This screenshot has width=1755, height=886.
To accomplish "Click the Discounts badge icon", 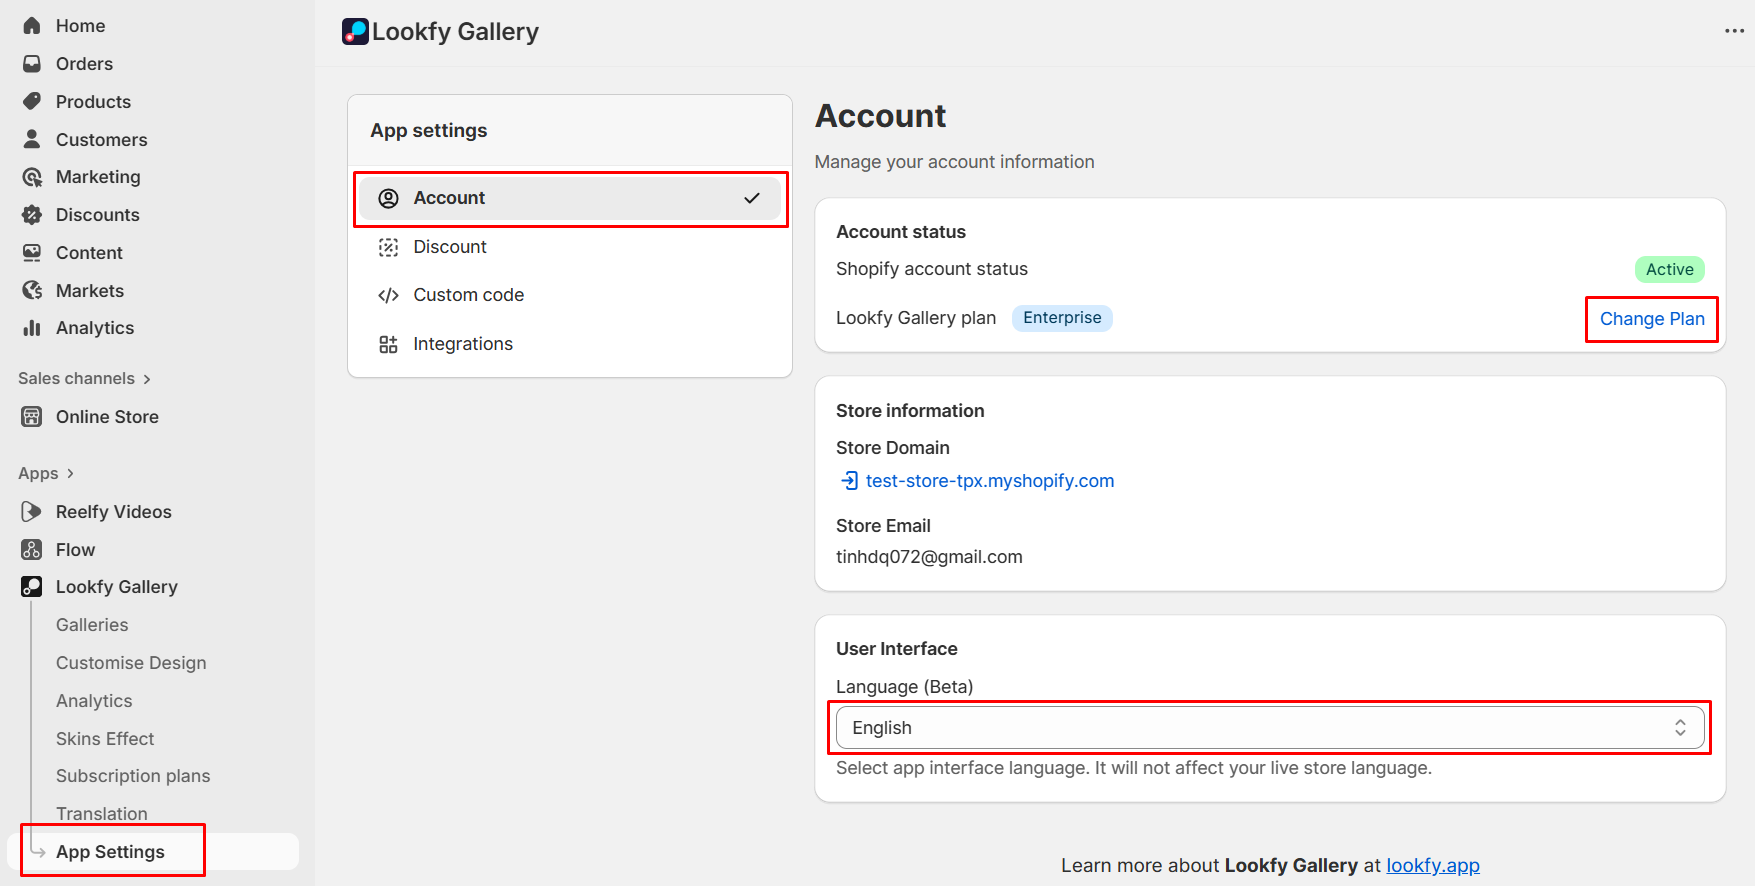I will click(x=32, y=215).
